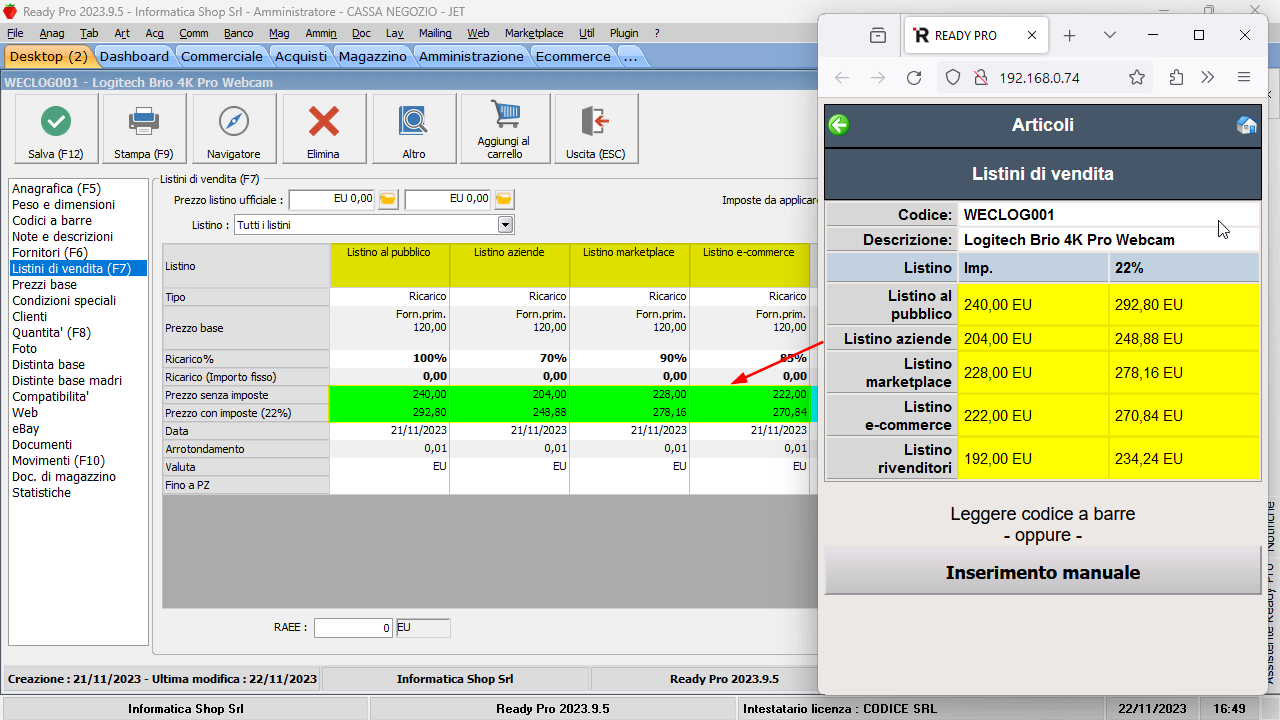Click the address bar showing 192.168.0.74
The image size is (1280, 720).
click(1040, 77)
